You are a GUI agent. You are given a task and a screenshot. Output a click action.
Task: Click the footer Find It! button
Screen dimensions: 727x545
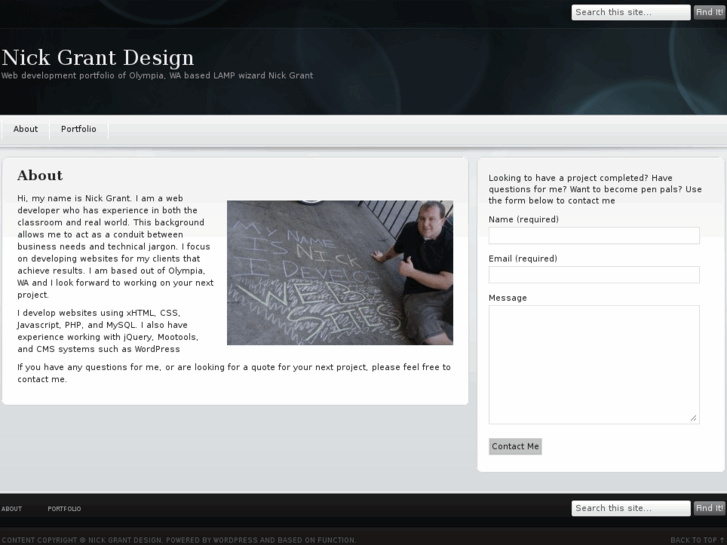(x=709, y=508)
